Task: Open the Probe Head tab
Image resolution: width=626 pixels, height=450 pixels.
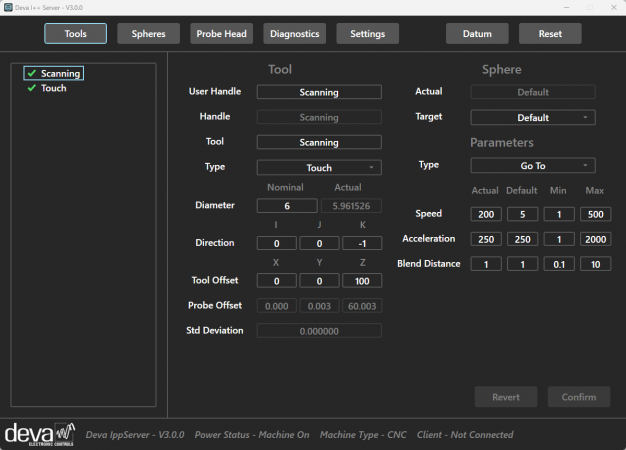Action: [x=221, y=34]
